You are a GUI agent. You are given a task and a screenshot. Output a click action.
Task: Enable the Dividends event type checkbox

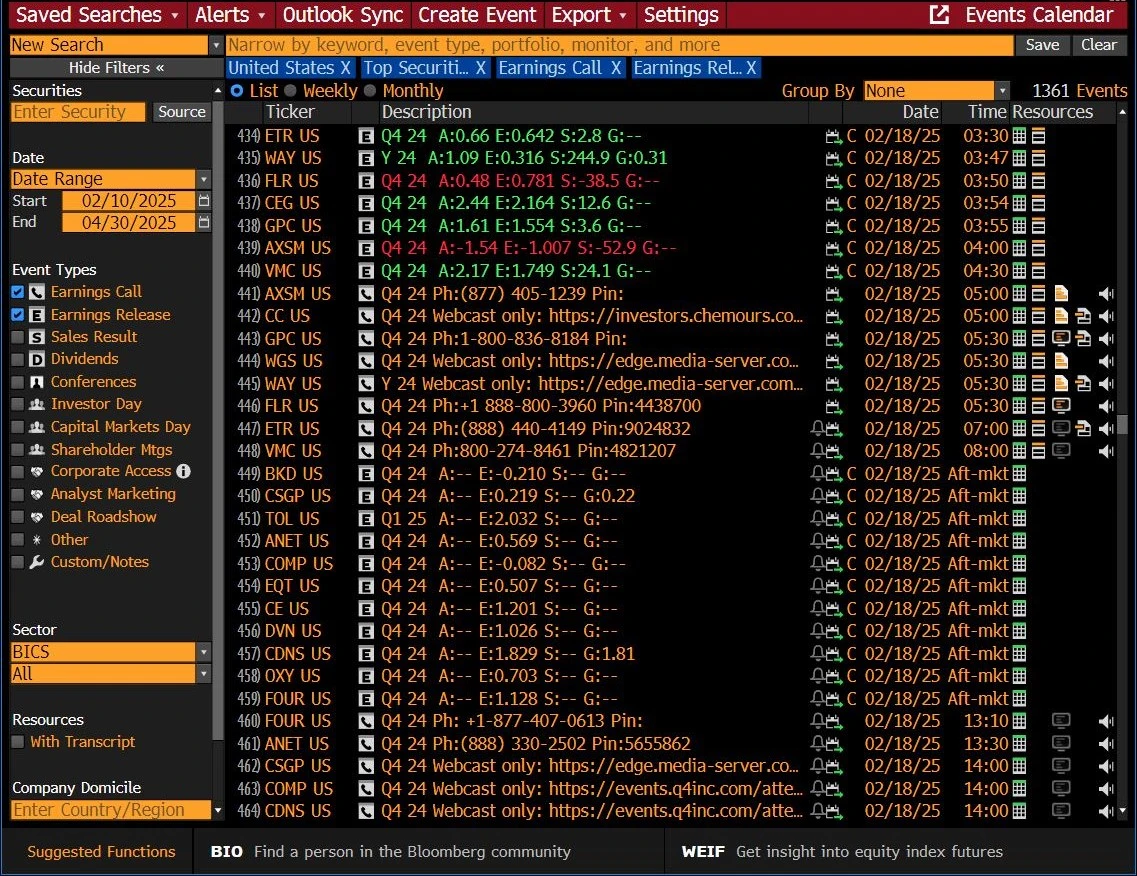click(18, 360)
